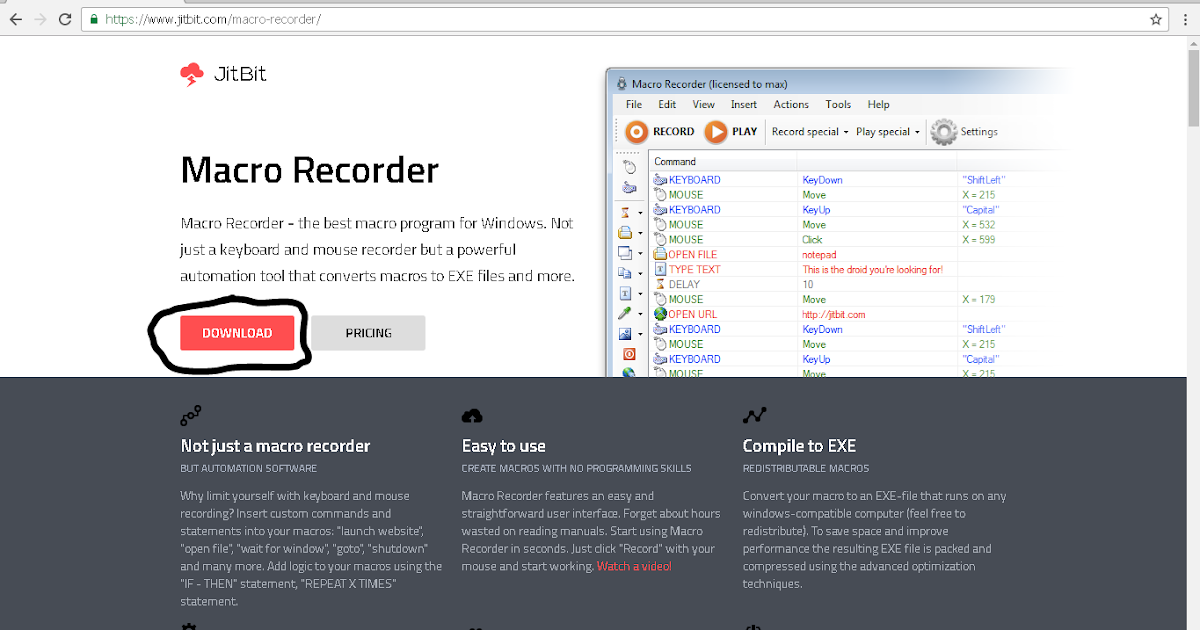Open the File menu in Macro Recorder
Viewport: 1200px width, 630px height.
pos(634,104)
